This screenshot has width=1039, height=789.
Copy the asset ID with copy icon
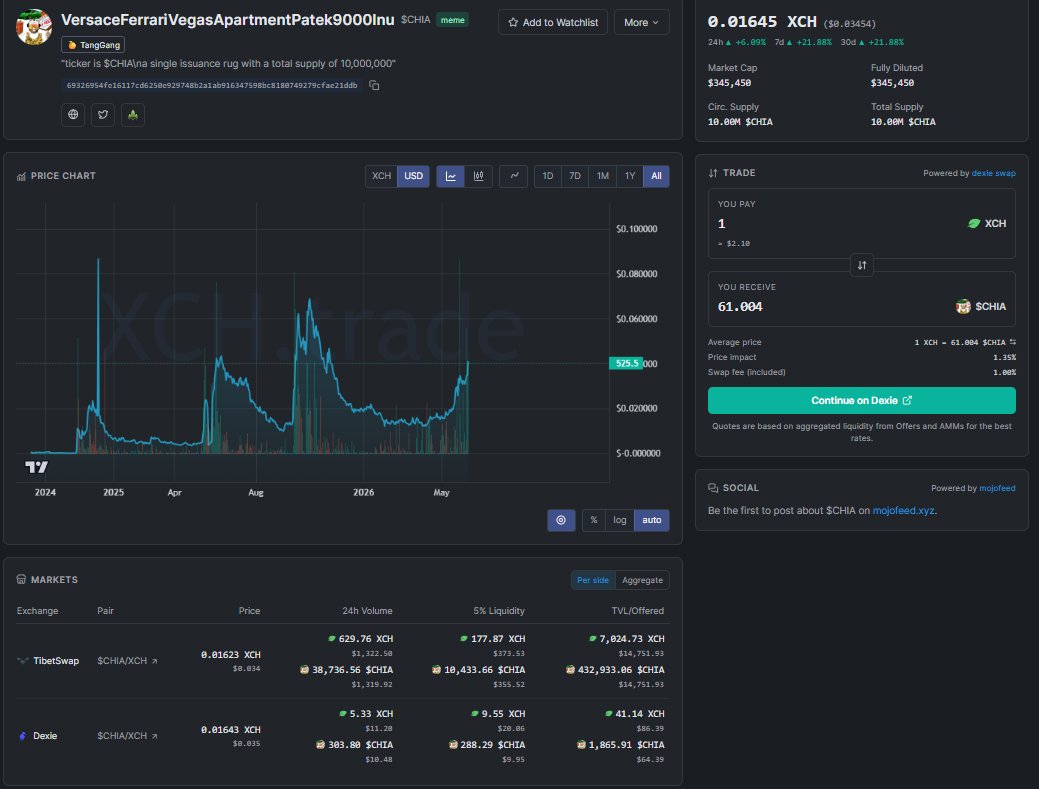(x=374, y=85)
